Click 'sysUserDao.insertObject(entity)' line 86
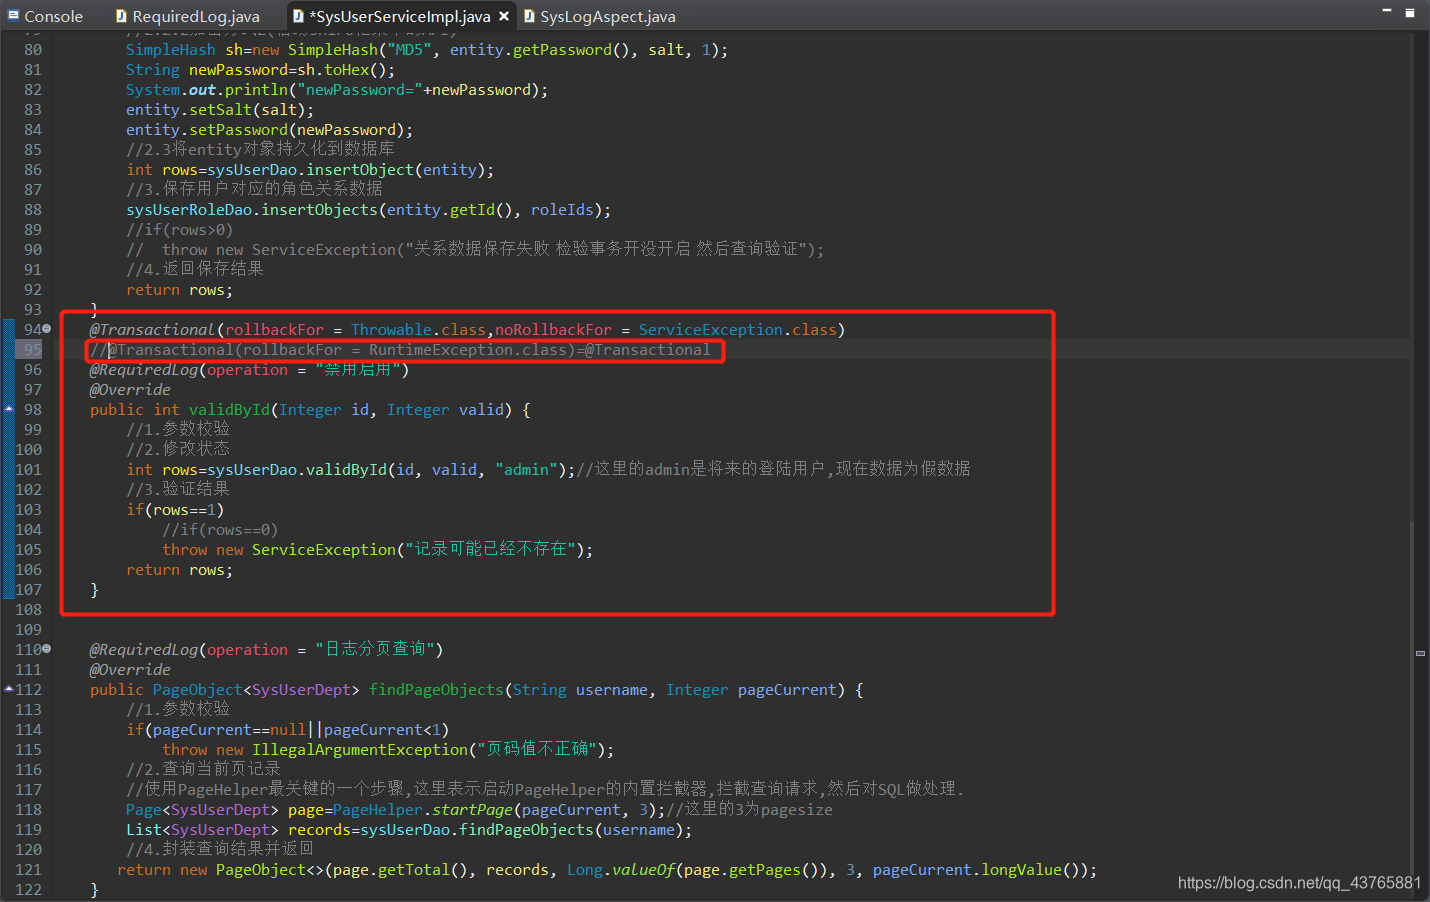The height and width of the screenshot is (902, 1430). [x=310, y=169]
